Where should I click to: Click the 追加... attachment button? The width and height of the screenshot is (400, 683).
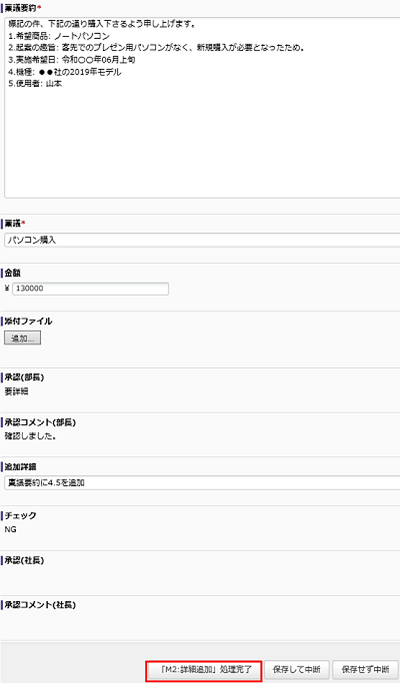[x=23, y=338]
